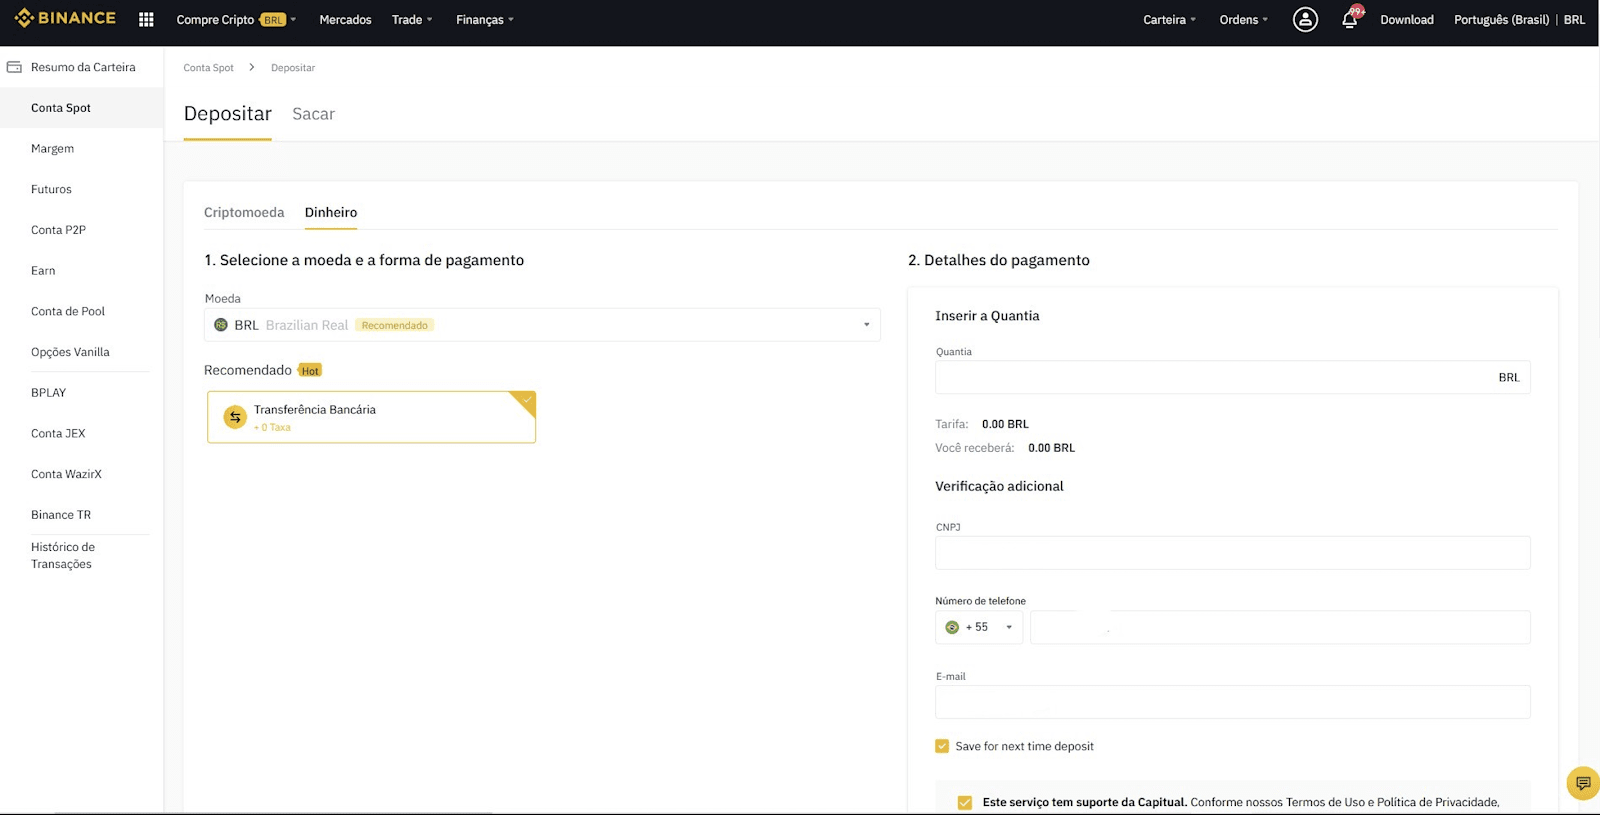Image resolution: width=1600 pixels, height=815 pixels.
Task: Expand the Trade menu dropdown
Action: [x=412, y=19]
